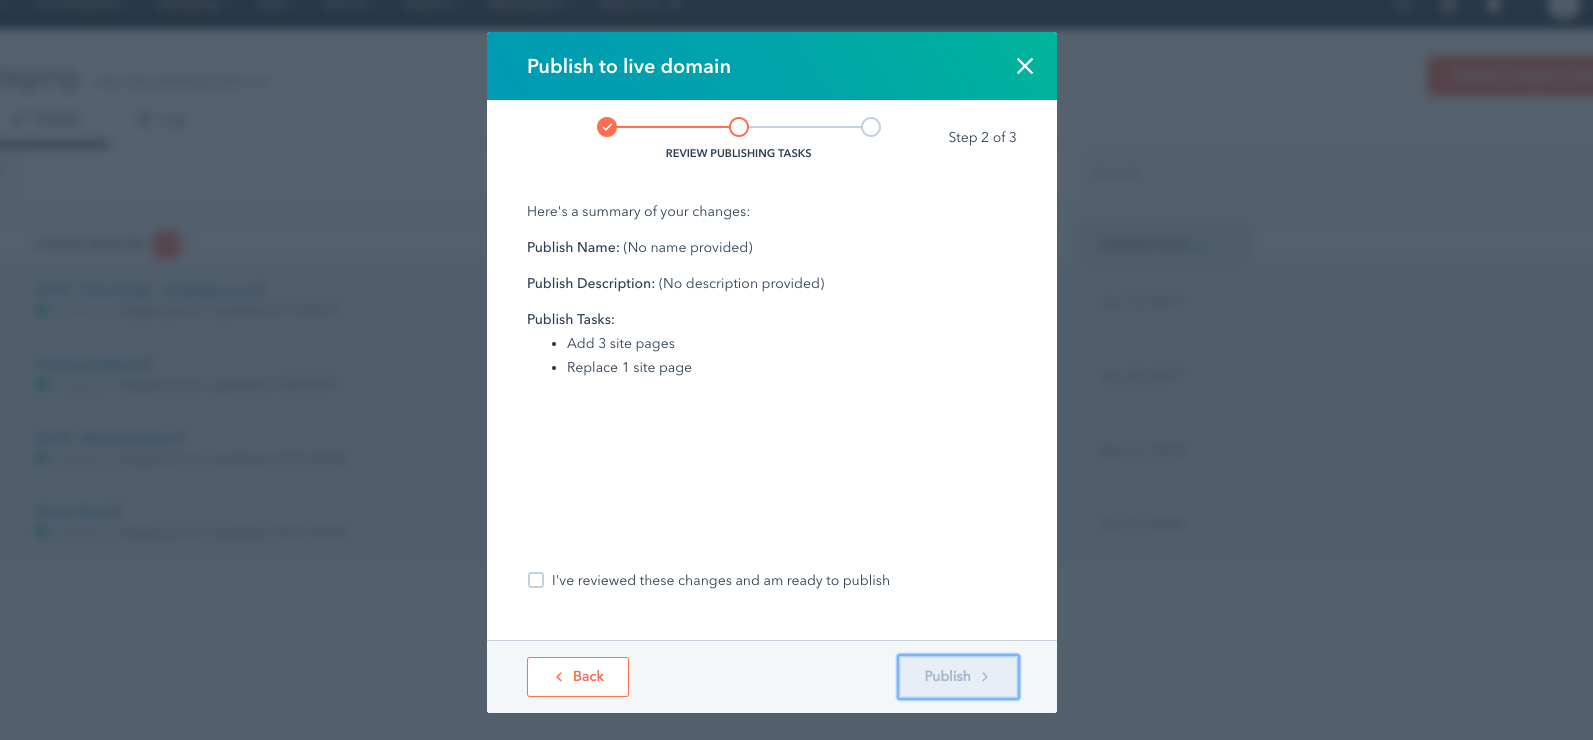Click the right chevron inside Publish button
This screenshot has width=1593, height=740.
(x=985, y=677)
